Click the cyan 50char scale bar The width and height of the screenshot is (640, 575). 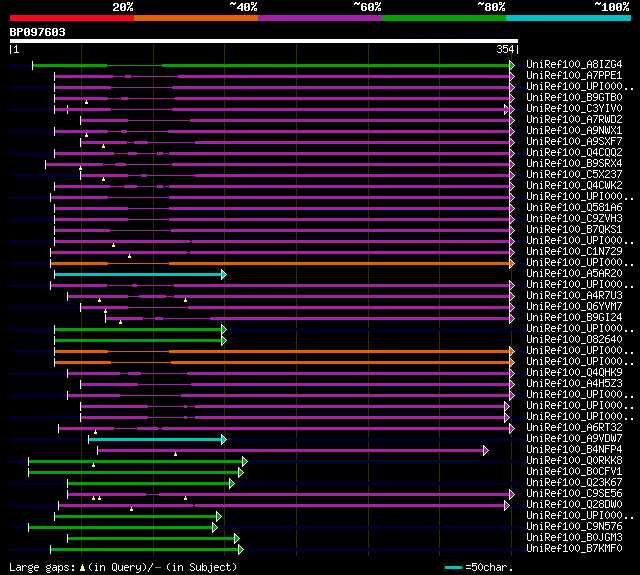[453, 567]
